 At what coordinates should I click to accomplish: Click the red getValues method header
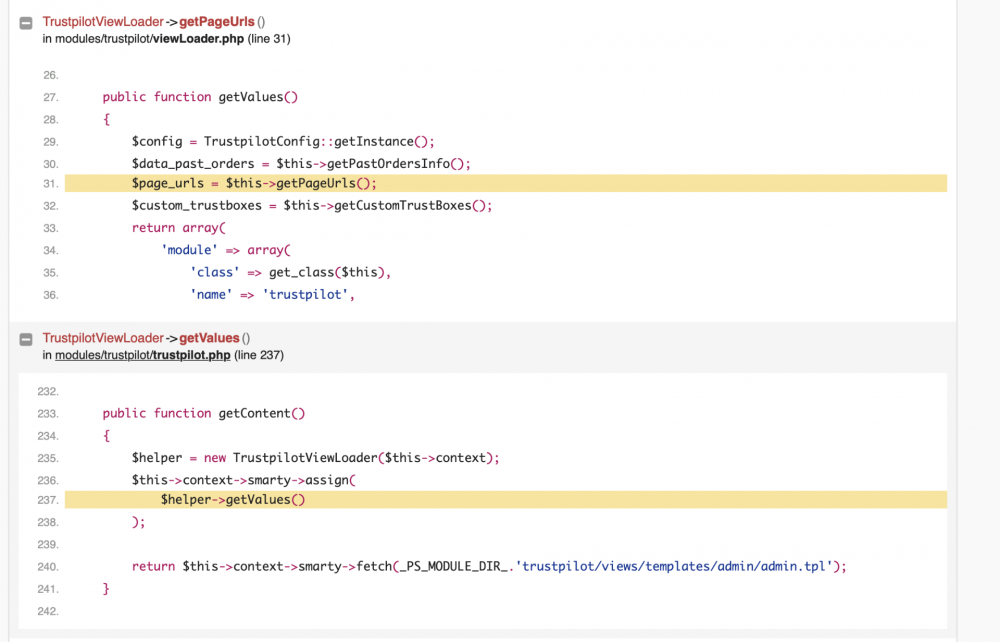[x=209, y=338]
